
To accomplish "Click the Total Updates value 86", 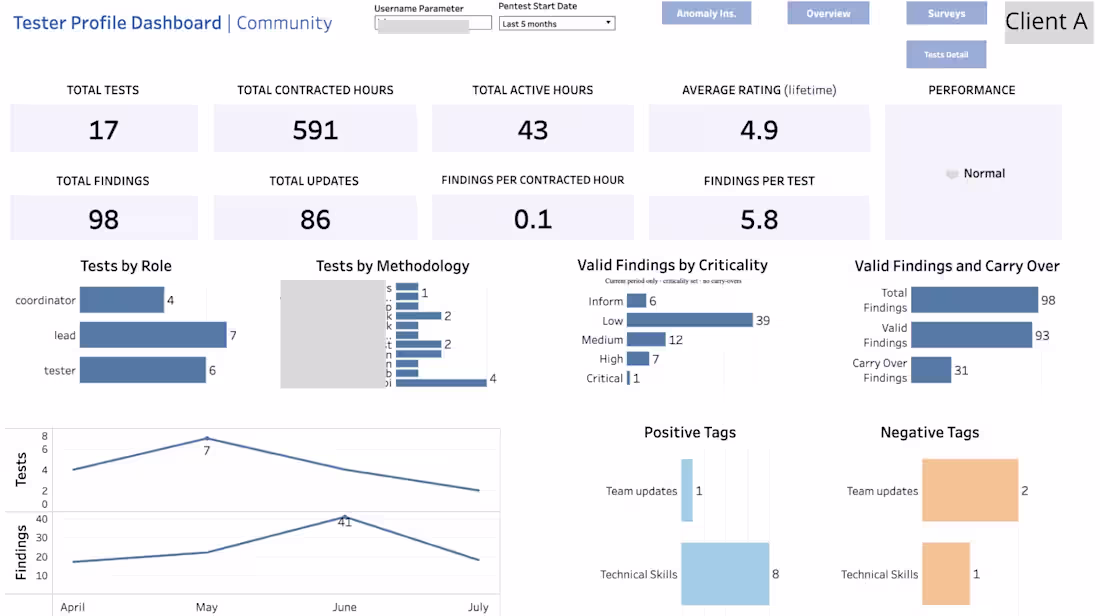I will point(316,220).
